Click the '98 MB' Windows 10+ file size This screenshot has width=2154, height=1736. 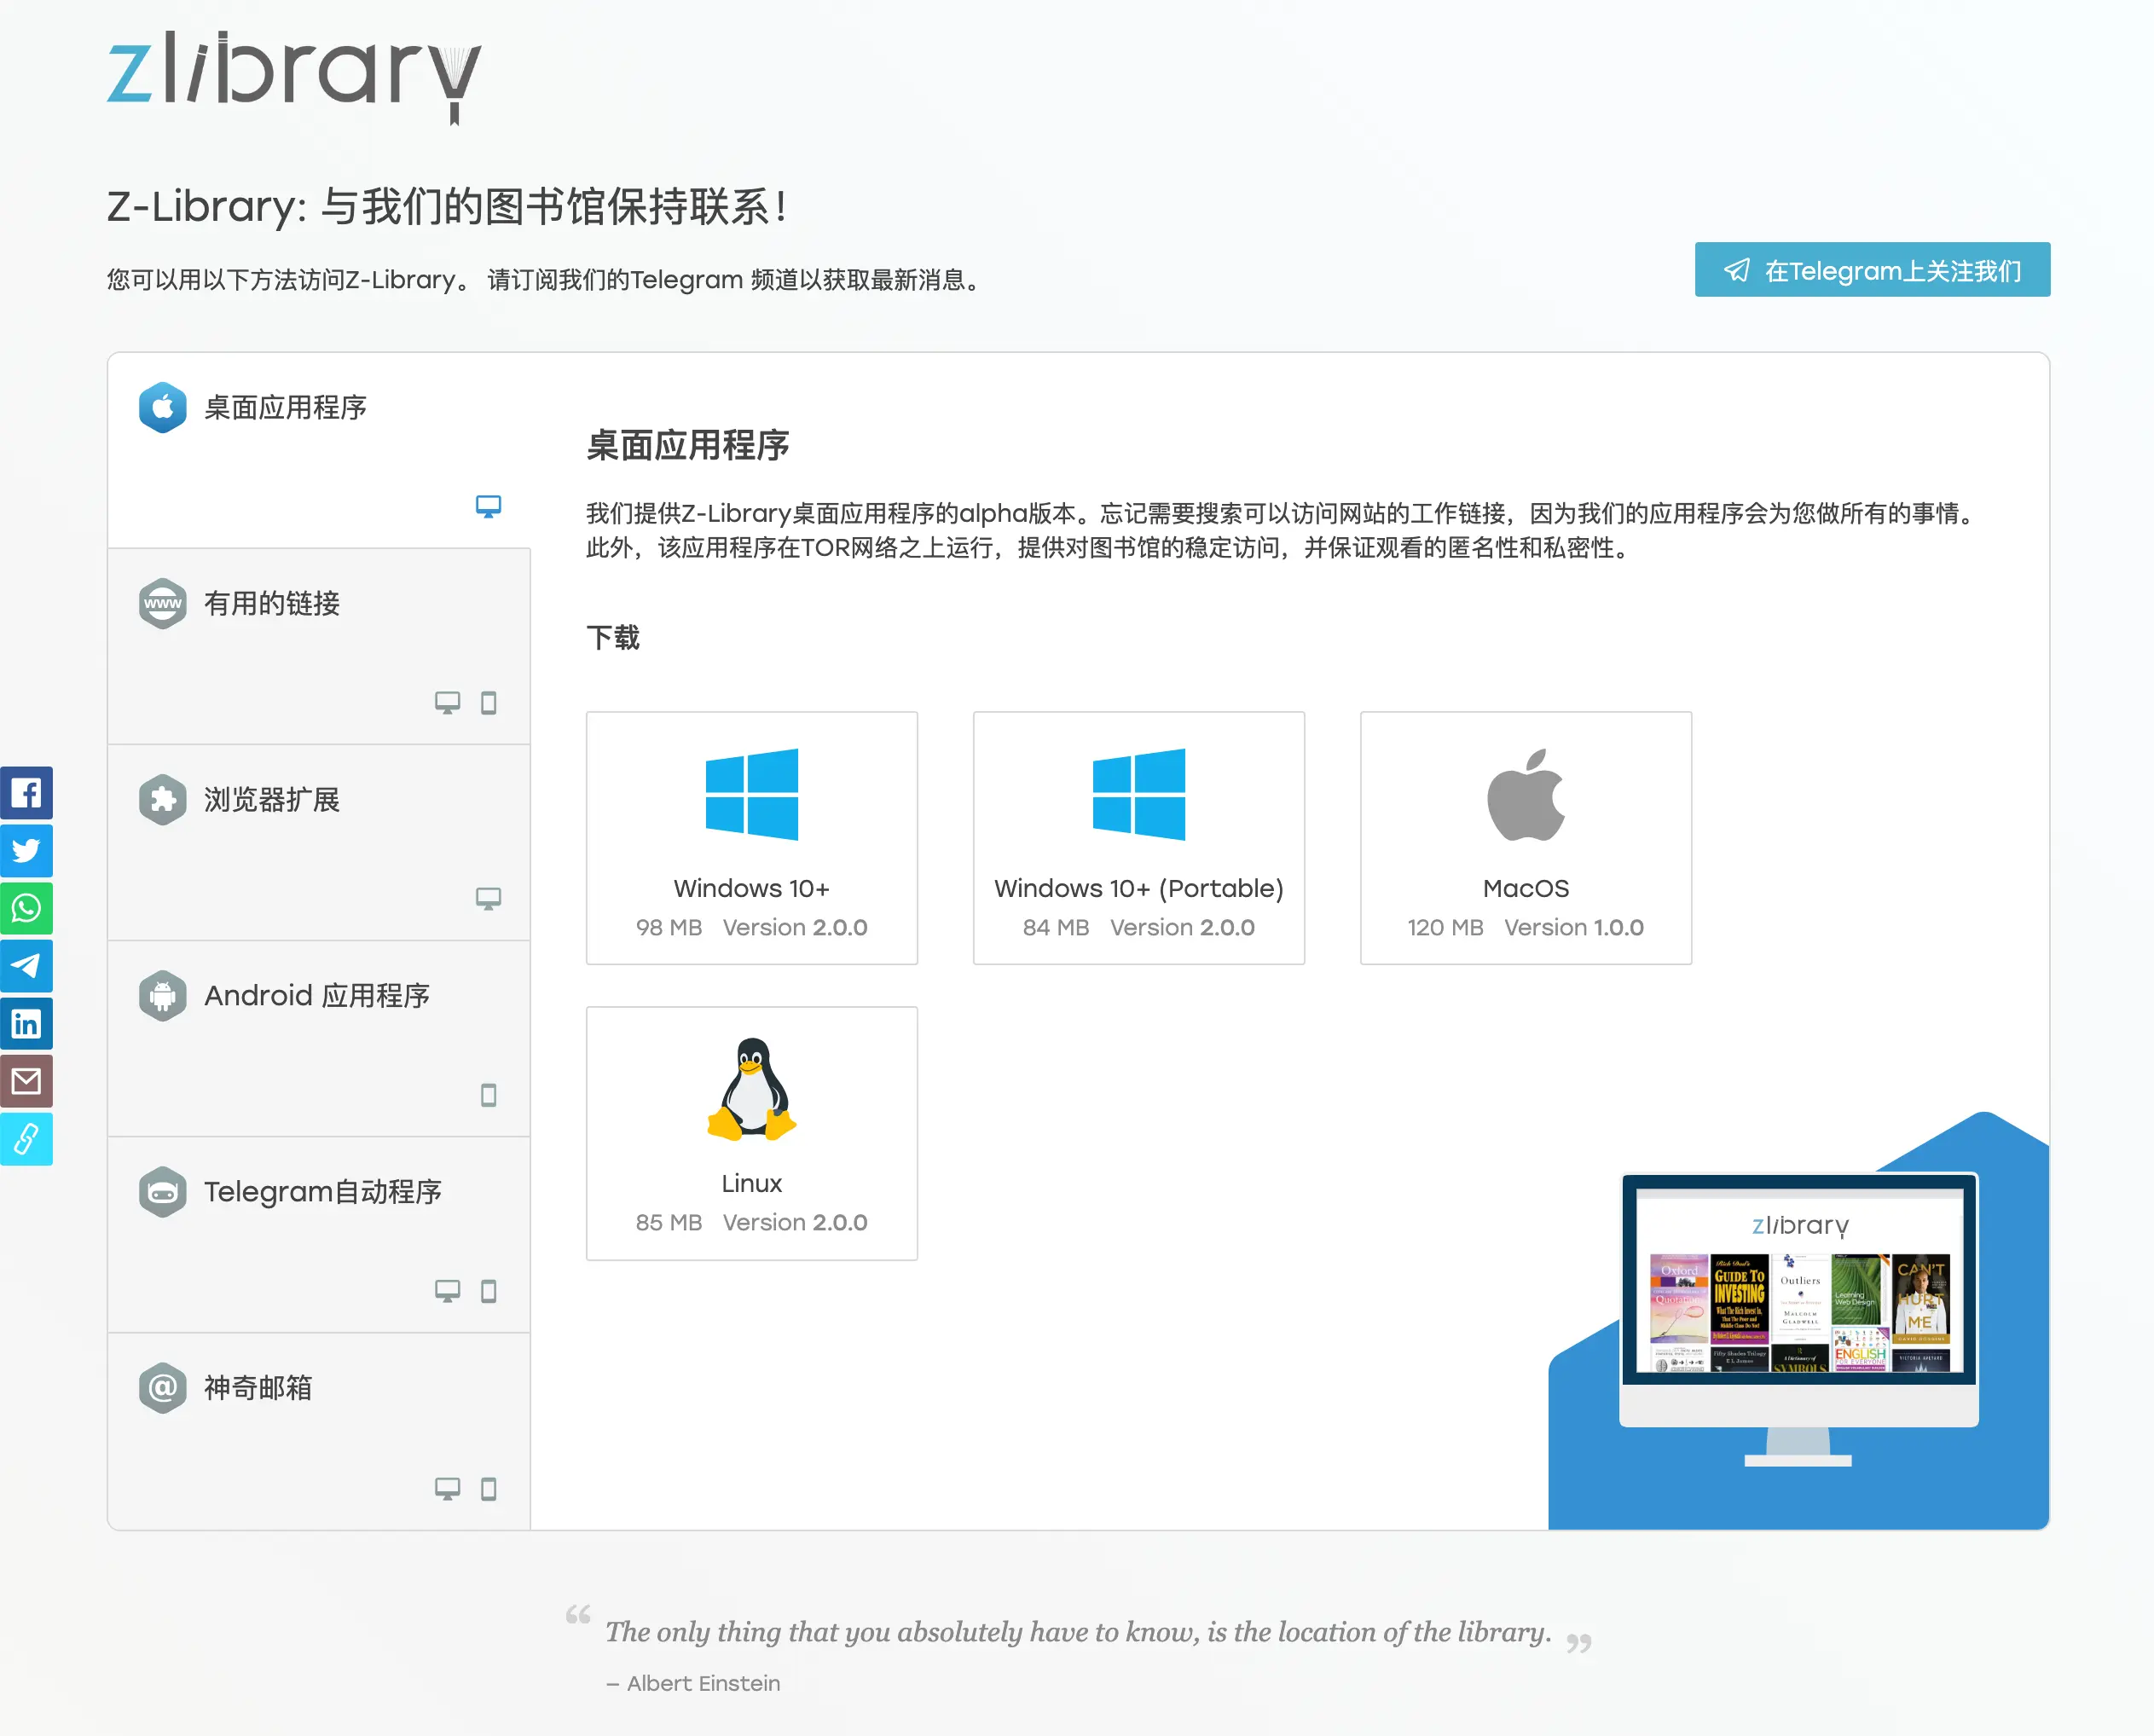pyautogui.click(x=669, y=927)
